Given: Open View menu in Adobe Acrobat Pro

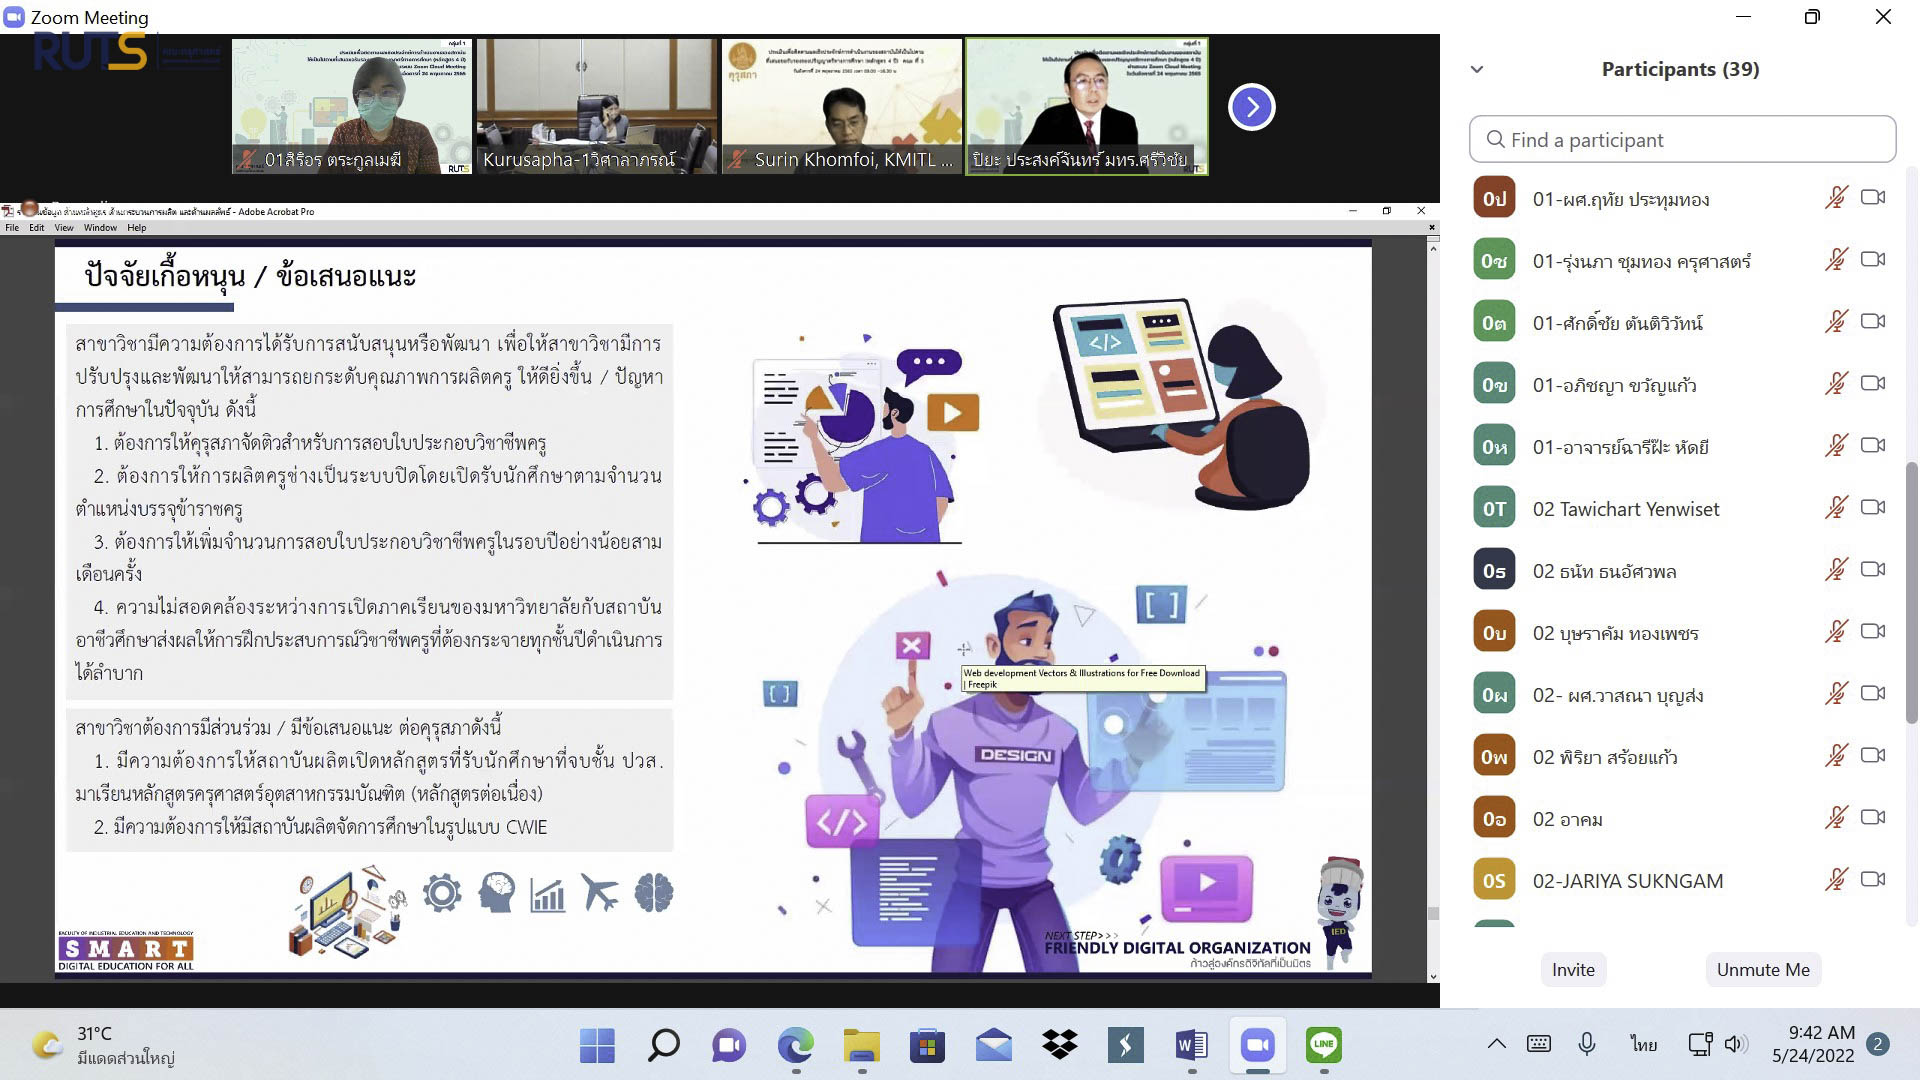Looking at the screenshot, I should [x=64, y=228].
